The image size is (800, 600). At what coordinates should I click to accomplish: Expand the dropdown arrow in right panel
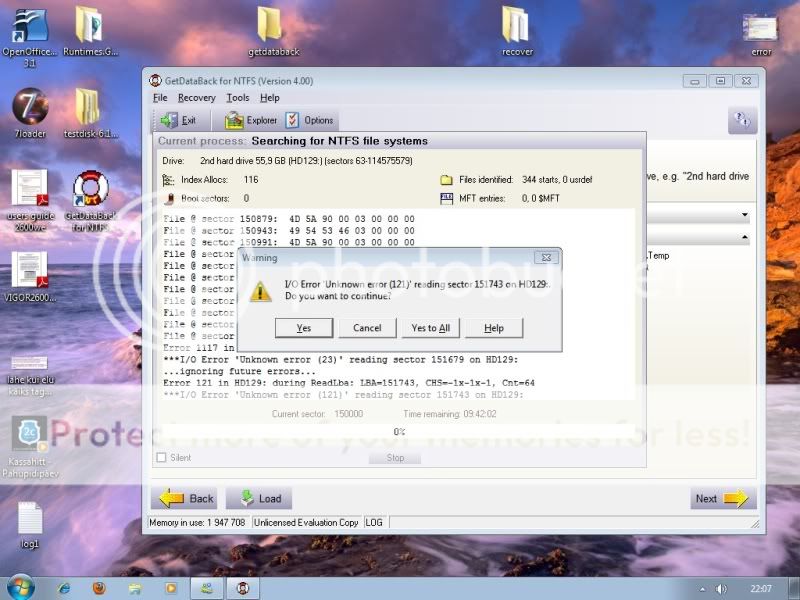(x=745, y=215)
